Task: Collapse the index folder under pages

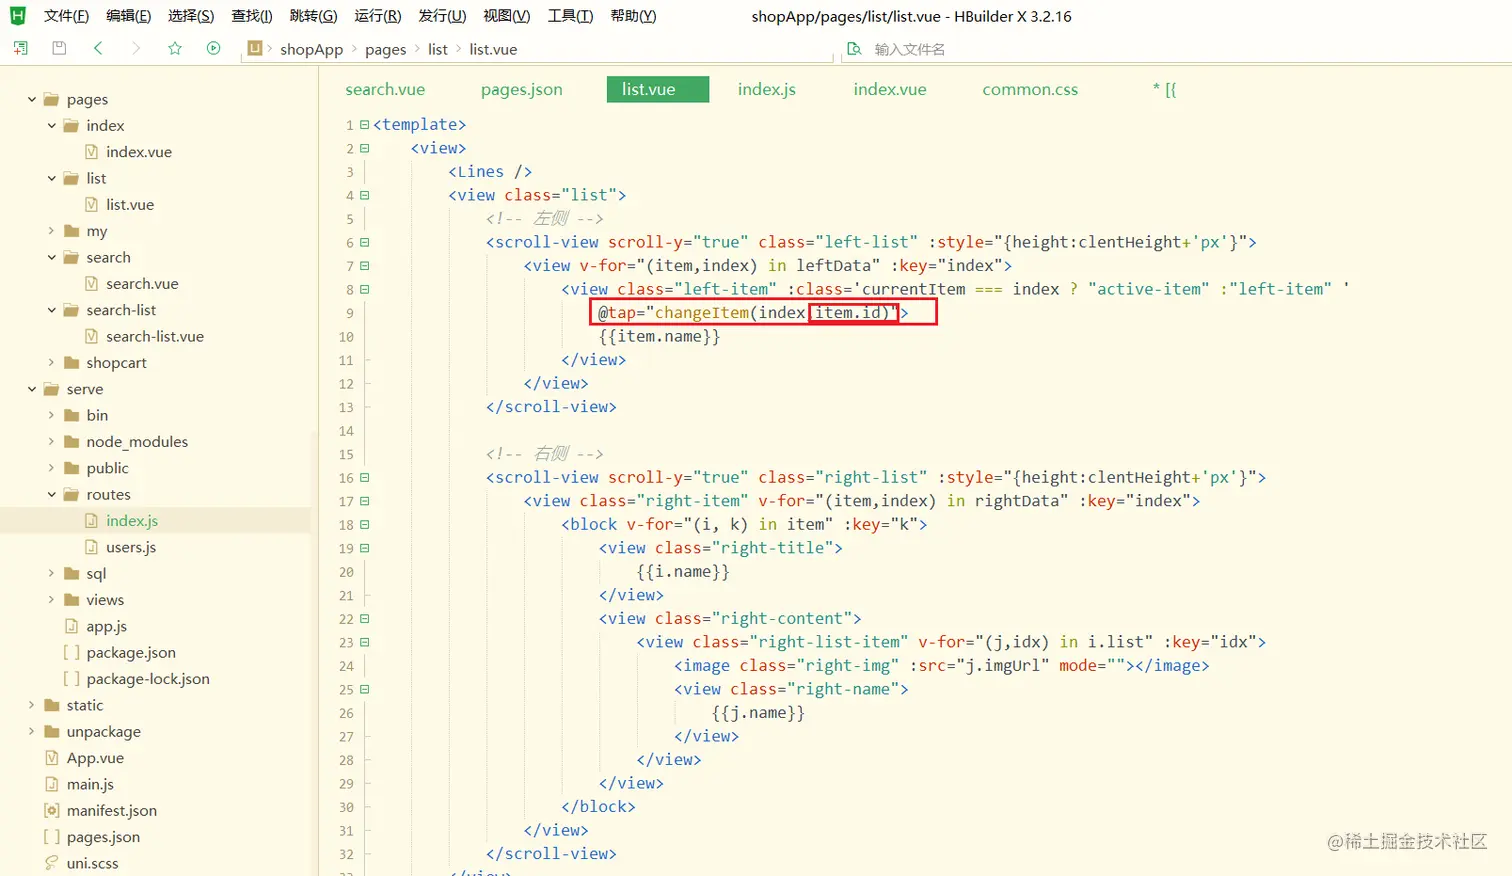Action: (52, 125)
